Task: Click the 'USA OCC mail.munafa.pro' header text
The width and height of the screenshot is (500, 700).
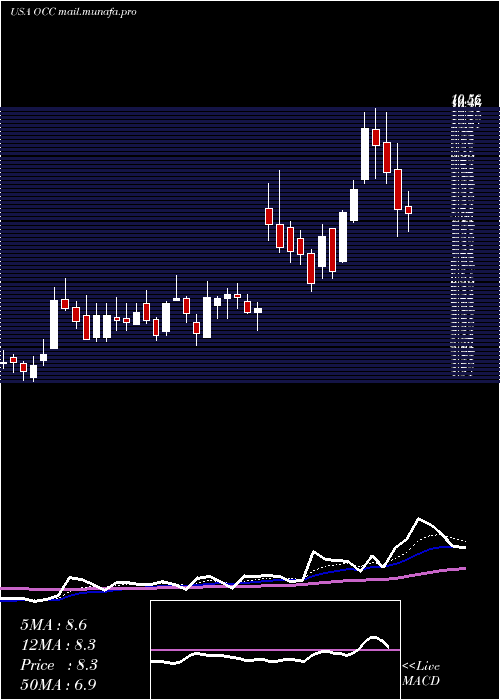Action: pyautogui.click(x=73, y=12)
